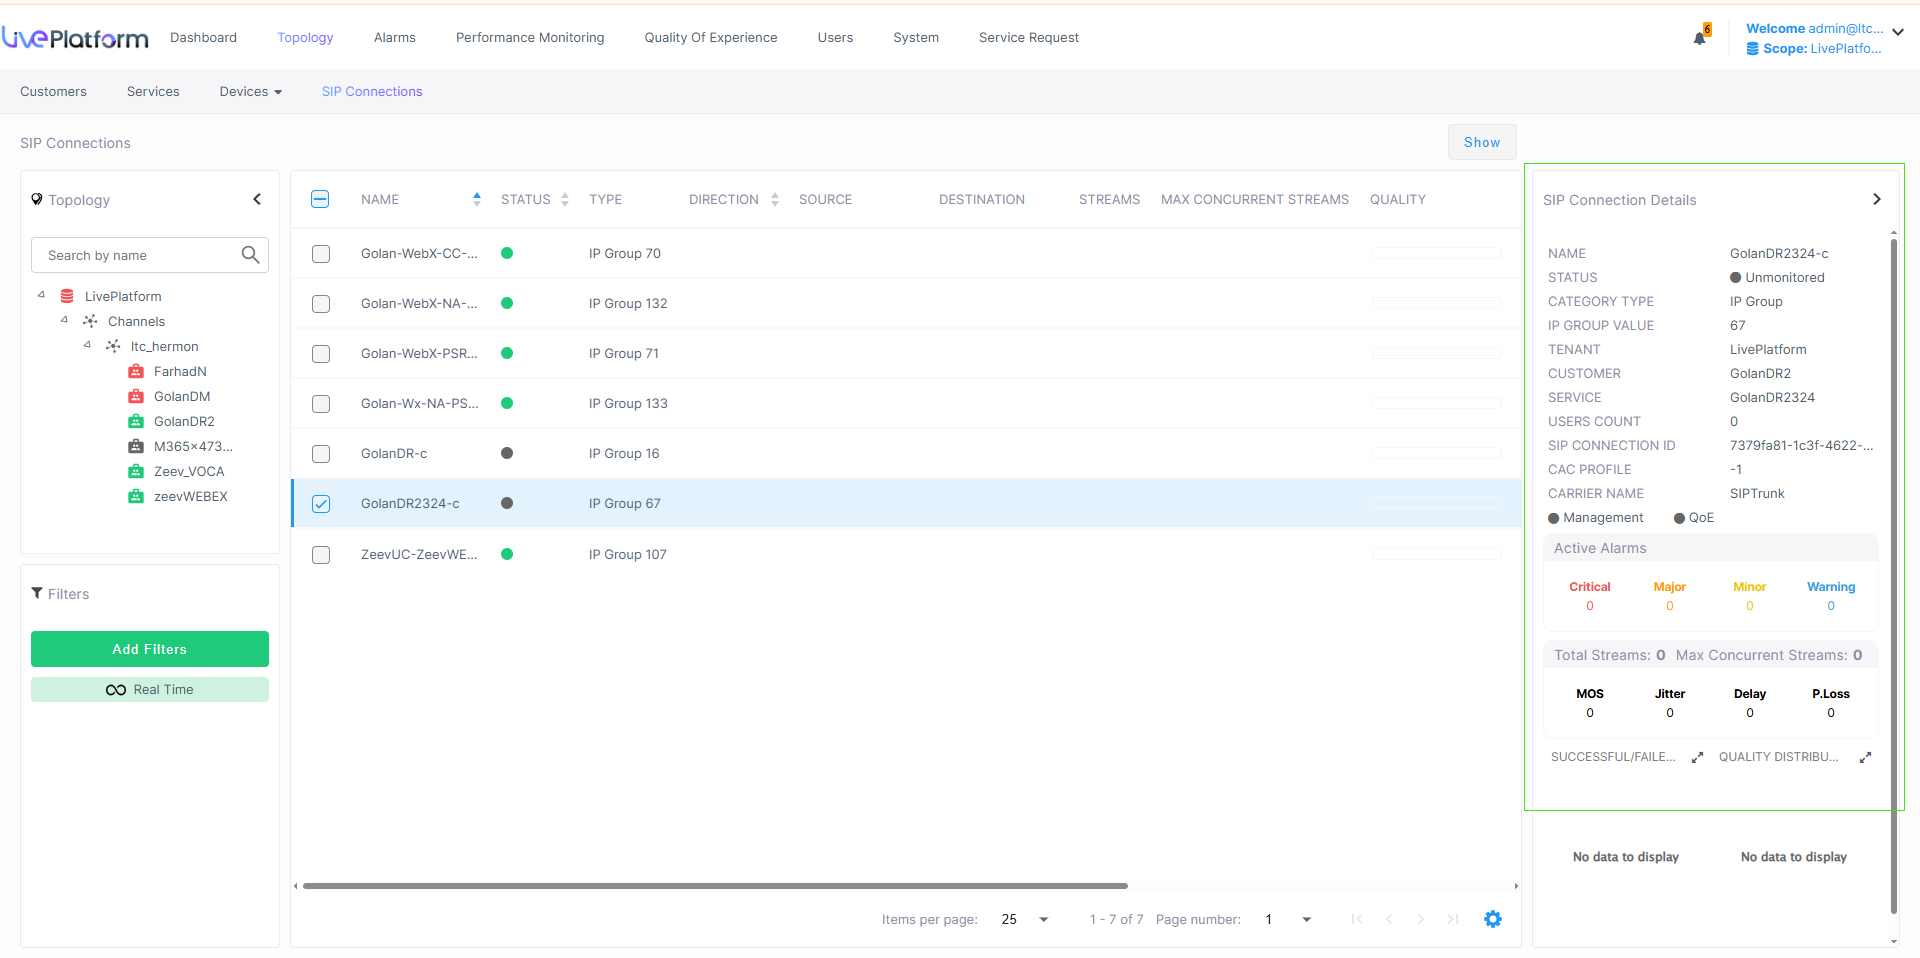The height and width of the screenshot is (958, 1920).
Task: Open table settings gear icon
Action: 1492,919
